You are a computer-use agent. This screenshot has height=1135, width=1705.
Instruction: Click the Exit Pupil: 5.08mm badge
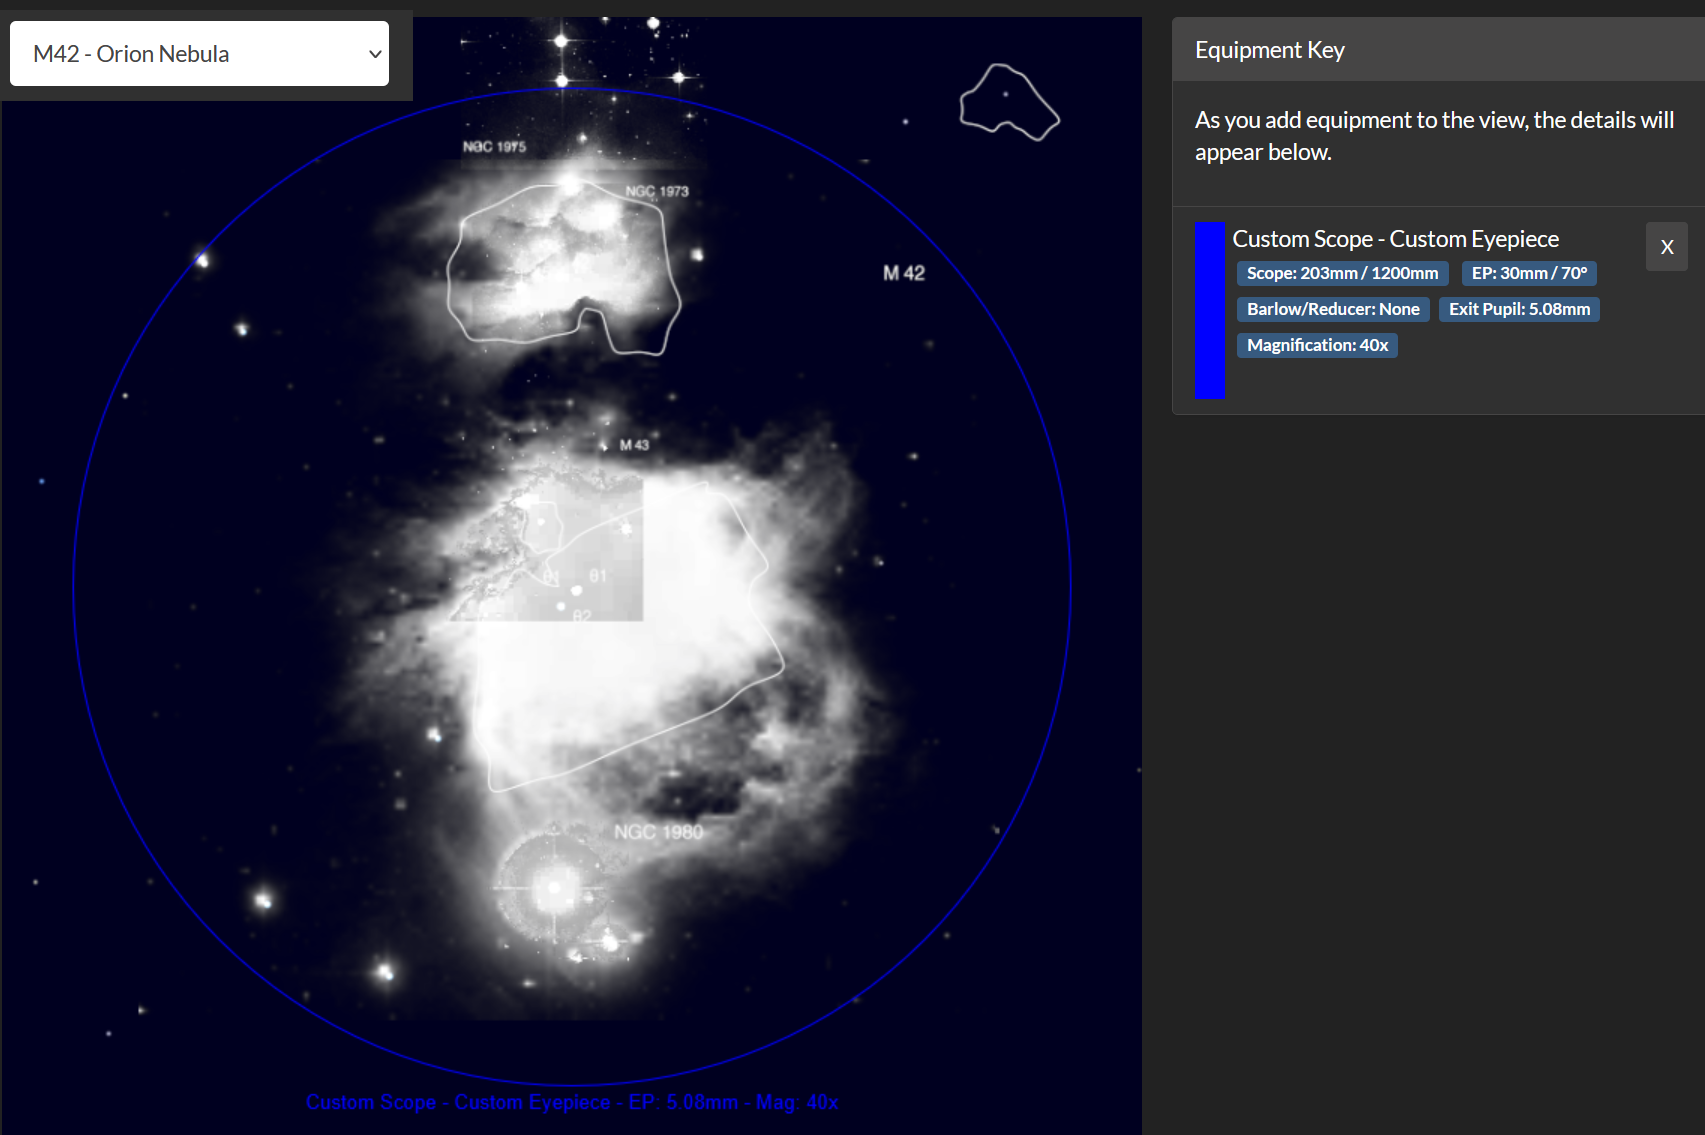pos(1519,309)
